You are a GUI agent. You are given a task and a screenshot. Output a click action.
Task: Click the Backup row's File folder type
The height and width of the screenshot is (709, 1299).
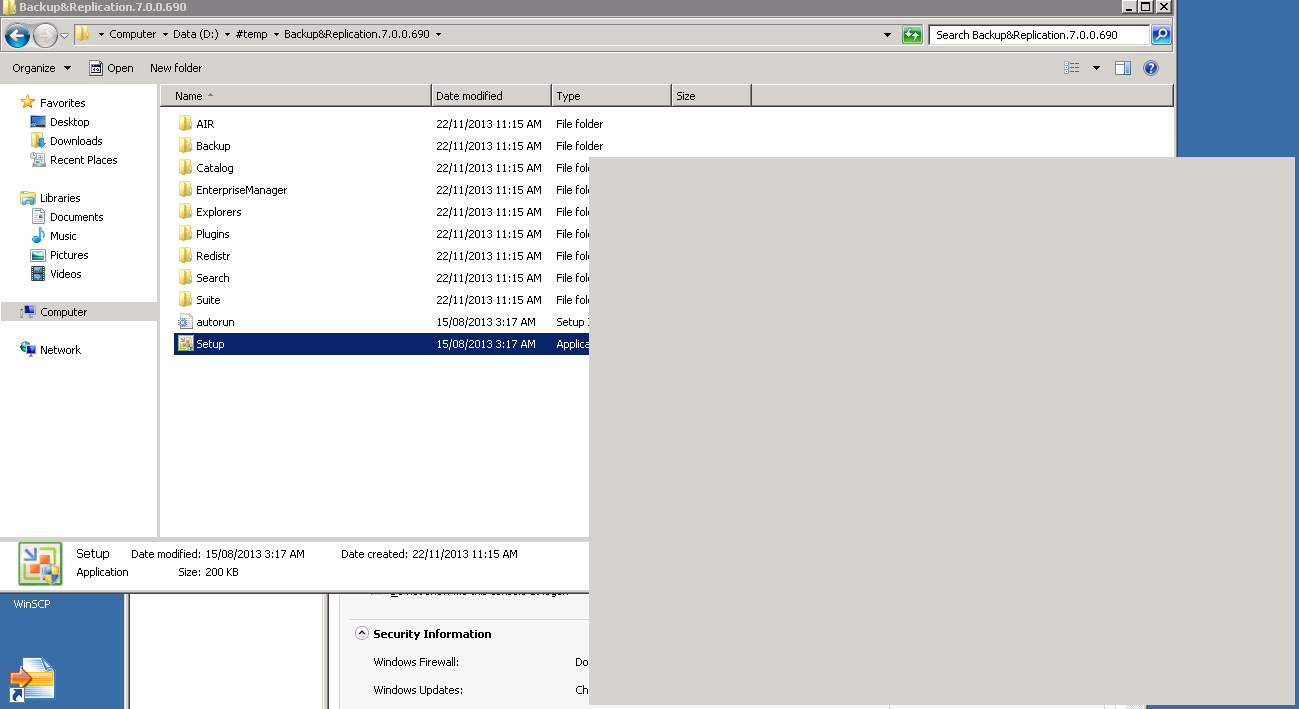tap(580, 146)
